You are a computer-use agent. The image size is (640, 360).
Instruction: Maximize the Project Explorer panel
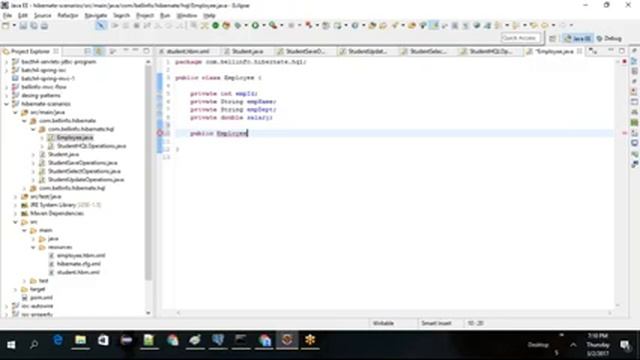[x=146, y=51]
